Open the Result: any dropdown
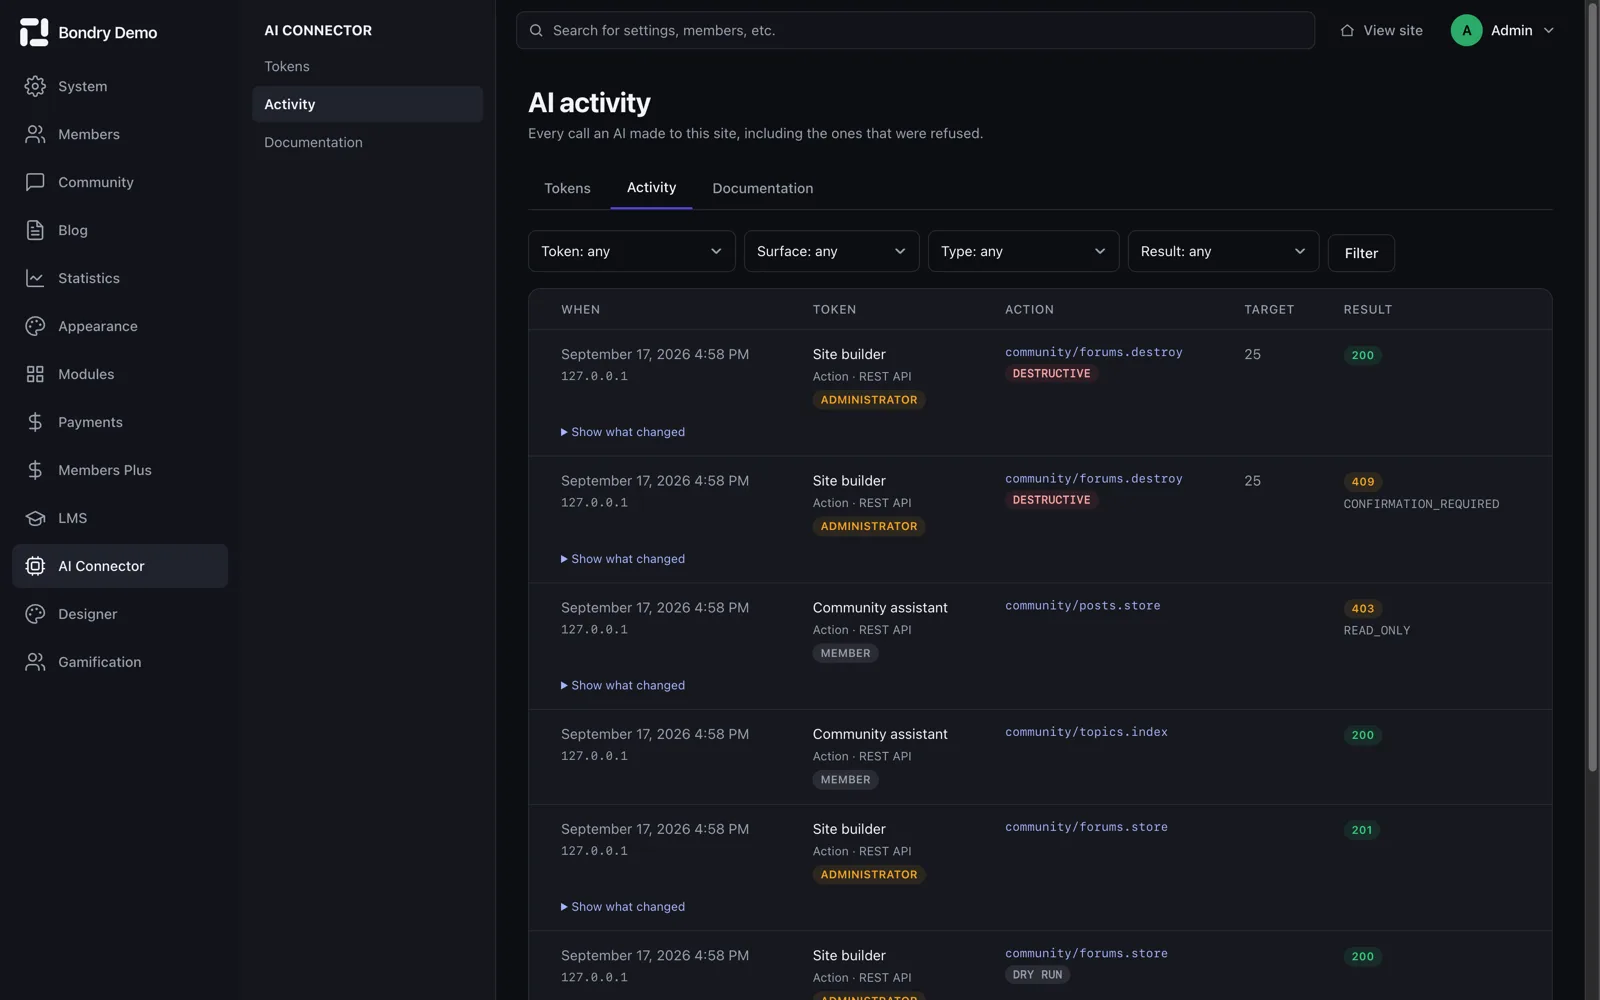Viewport: 1600px width, 1000px height. [x=1223, y=251]
